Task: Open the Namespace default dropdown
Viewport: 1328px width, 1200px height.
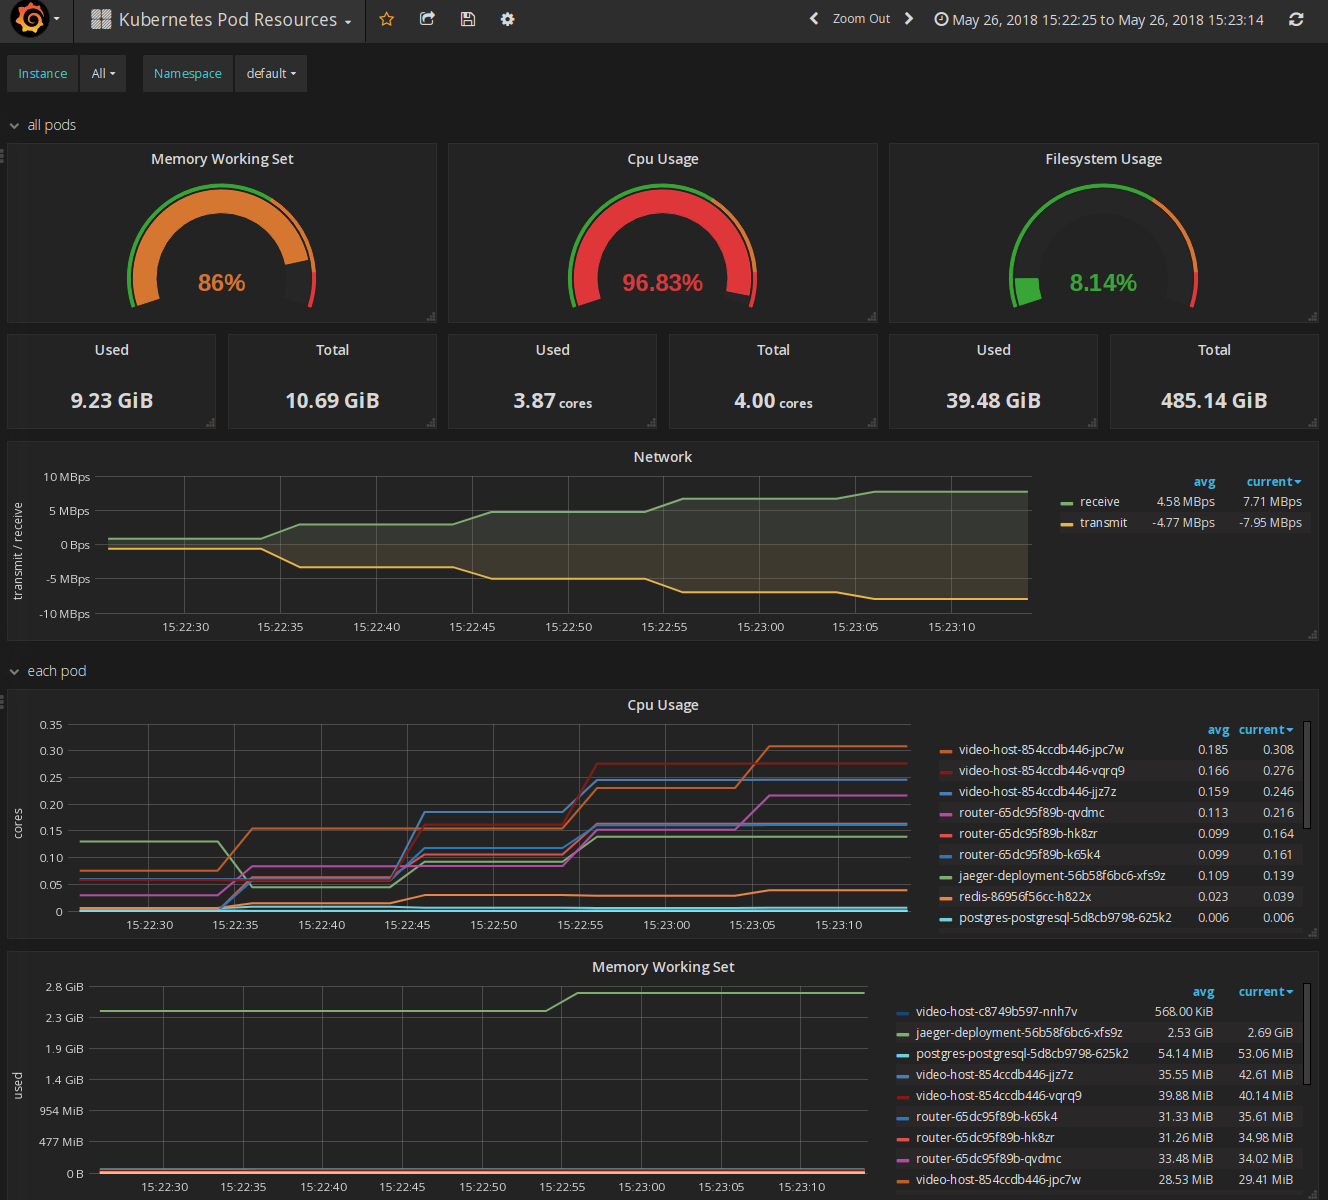Action: [x=272, y=74]
